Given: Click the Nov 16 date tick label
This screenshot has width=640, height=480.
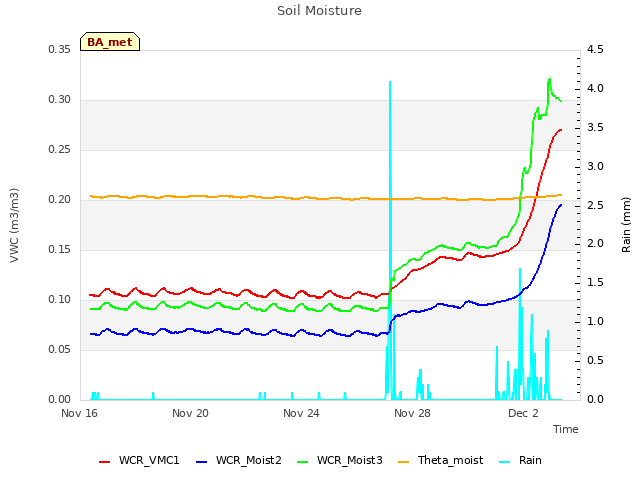Looking at the screenshot, I should point(79,413).
